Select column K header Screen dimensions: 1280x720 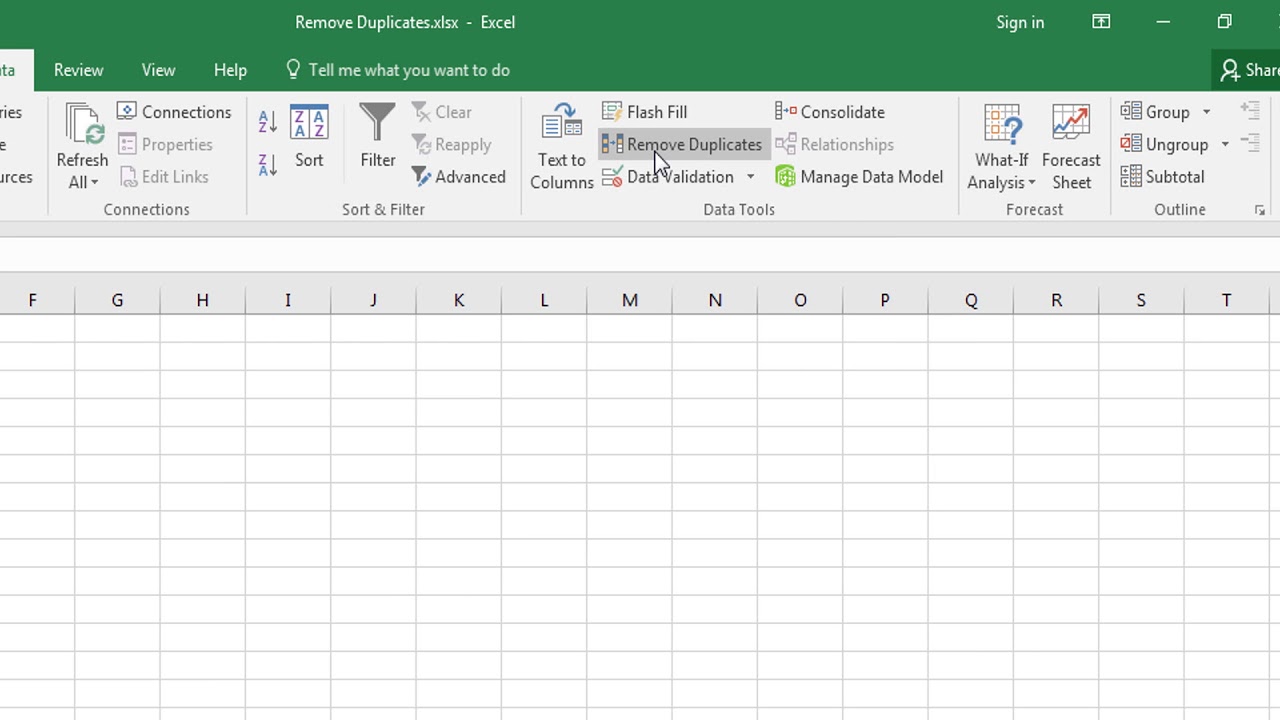(x=459, y=300)
